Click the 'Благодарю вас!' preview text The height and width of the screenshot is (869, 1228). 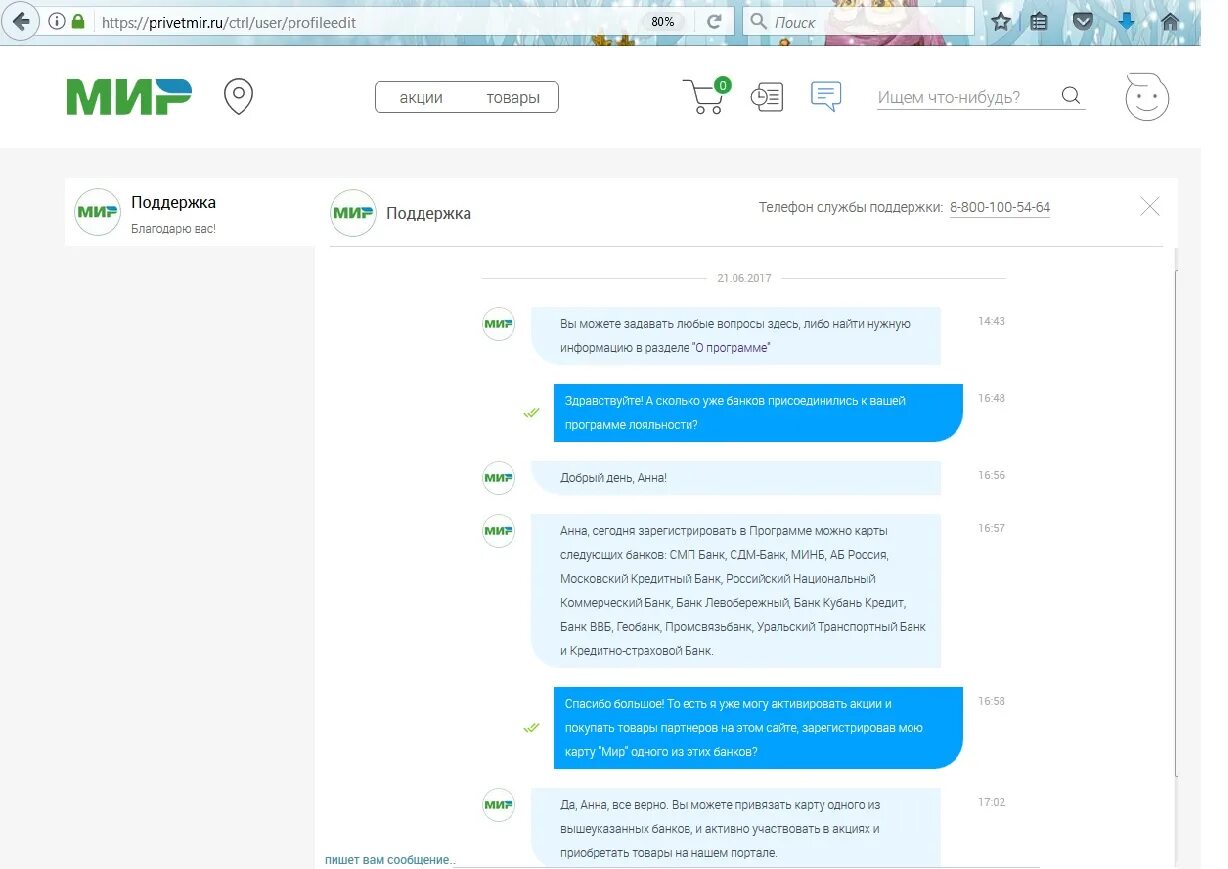point(173,229)
